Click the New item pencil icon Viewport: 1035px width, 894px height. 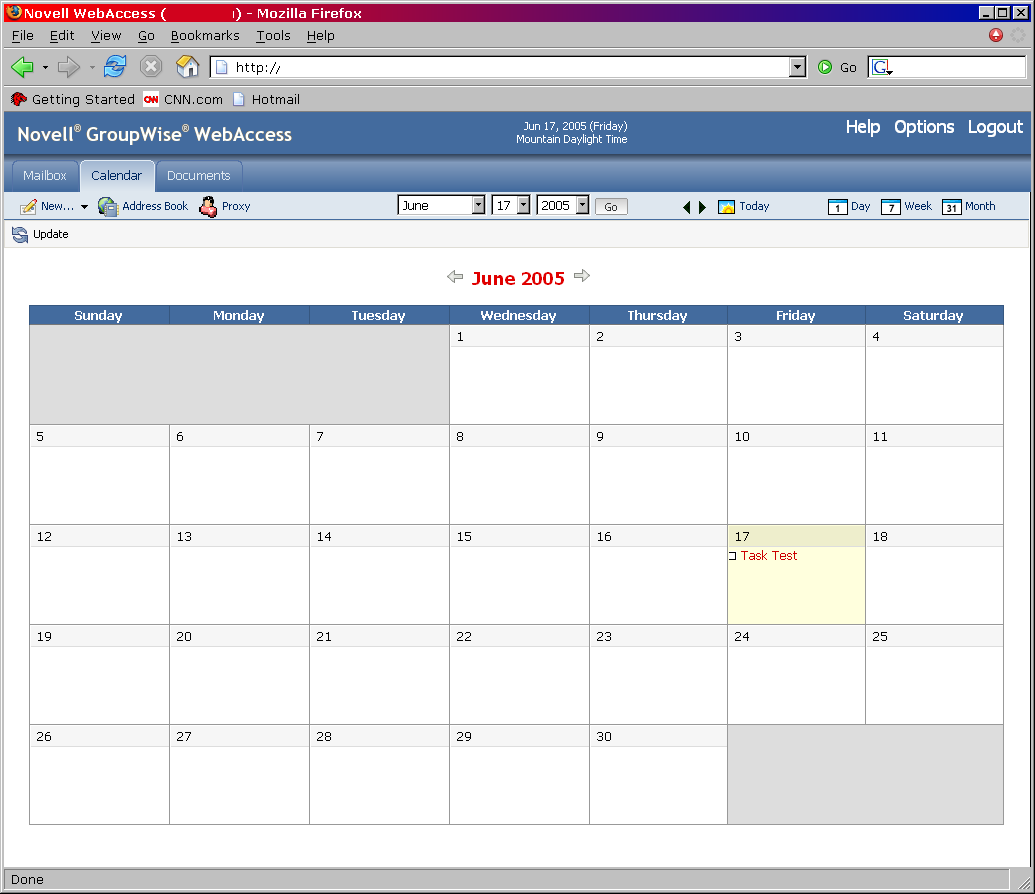tap(28, 206)
